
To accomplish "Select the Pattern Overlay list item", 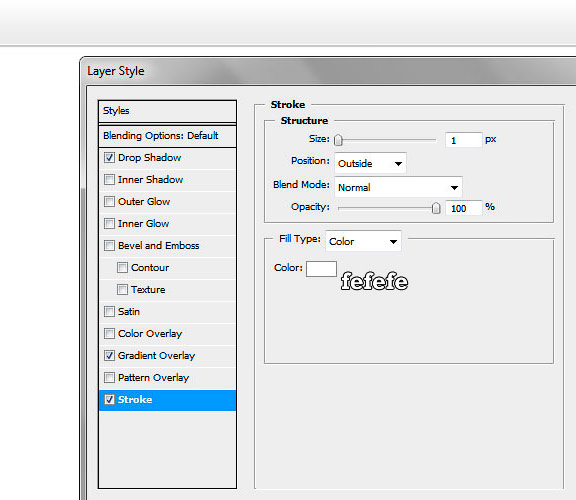I will (167, 378).
